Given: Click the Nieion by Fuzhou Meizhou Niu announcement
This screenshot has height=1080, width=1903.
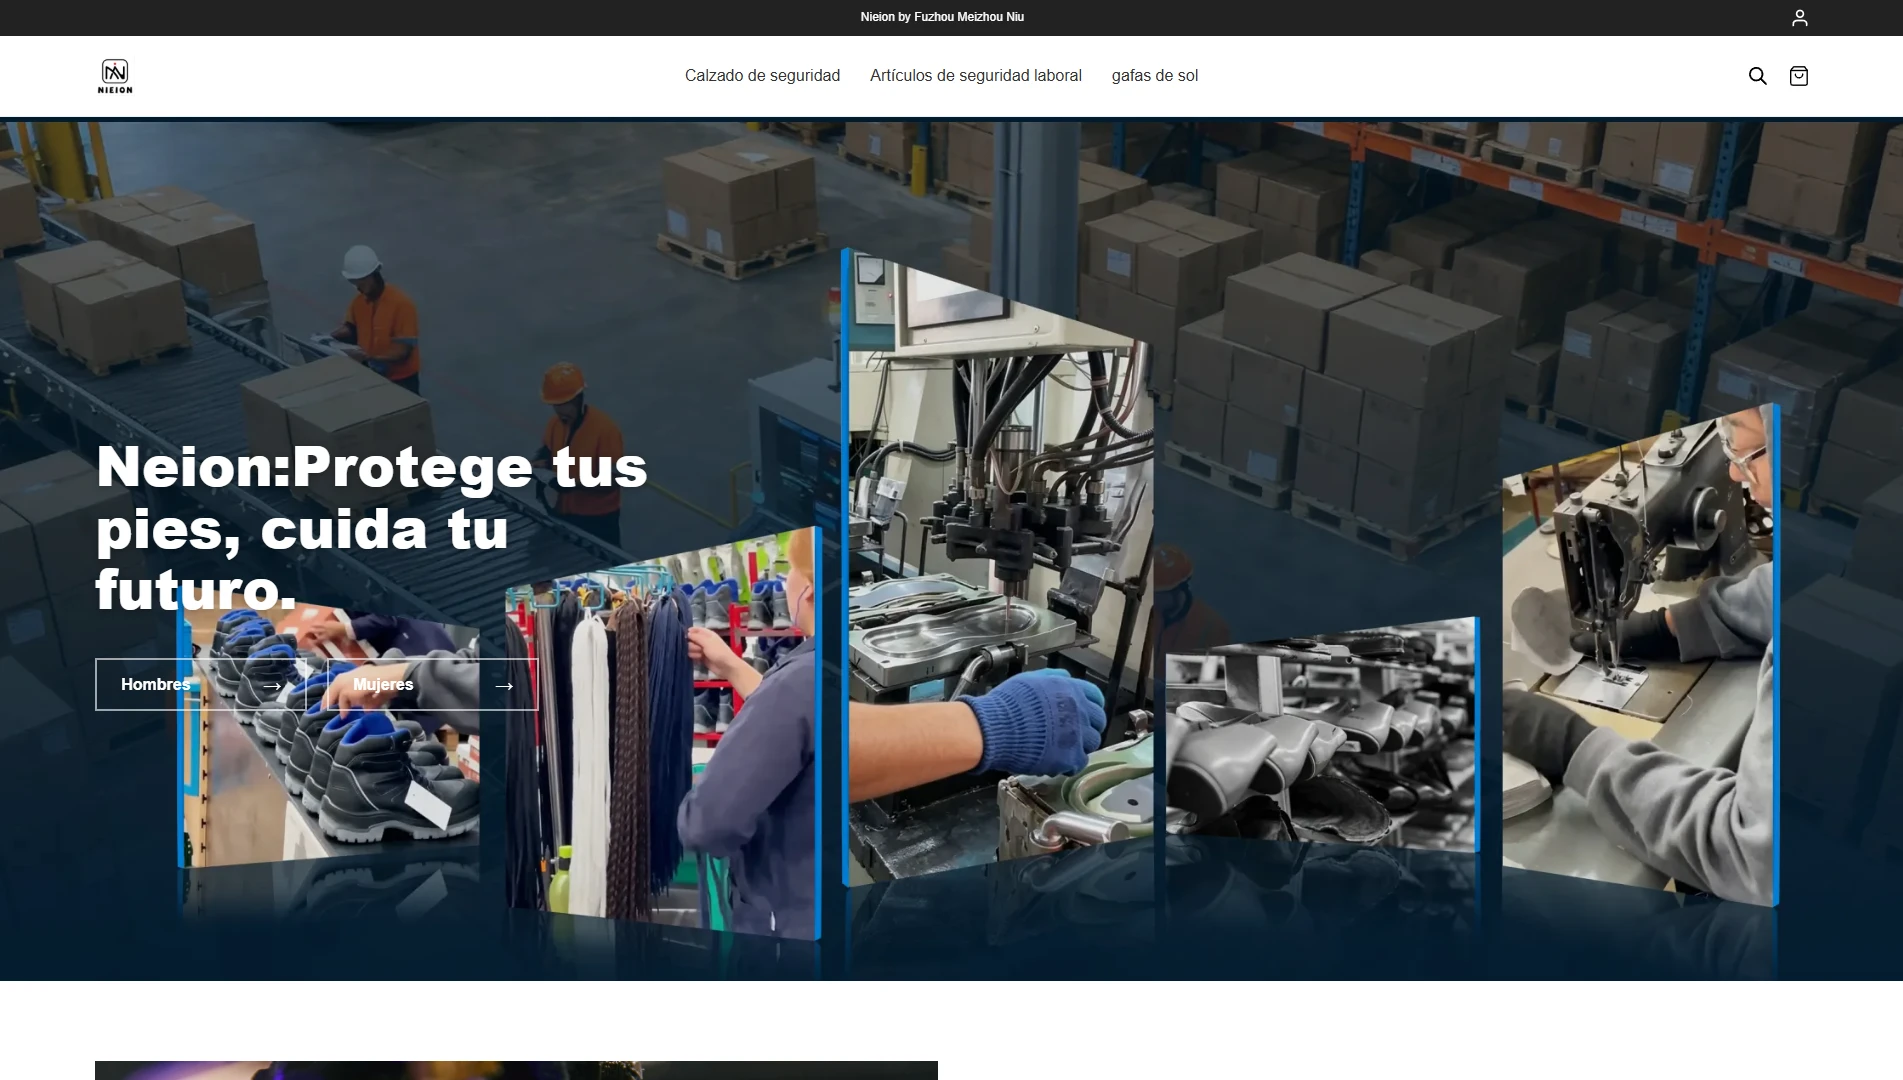Looking at the screenshot, I should click(942, 17).
